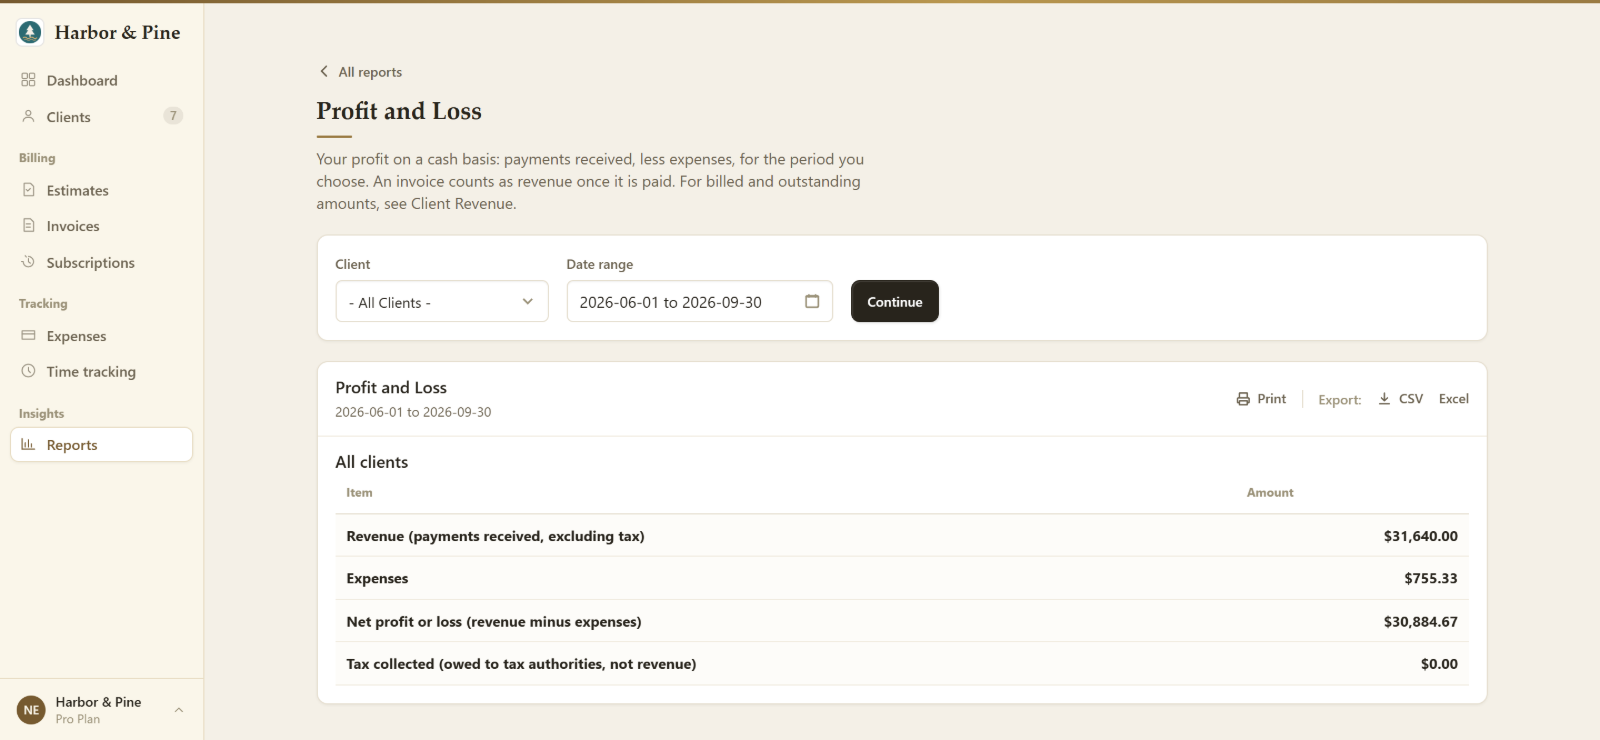Click the Estimates document icon

pos(28,190)
